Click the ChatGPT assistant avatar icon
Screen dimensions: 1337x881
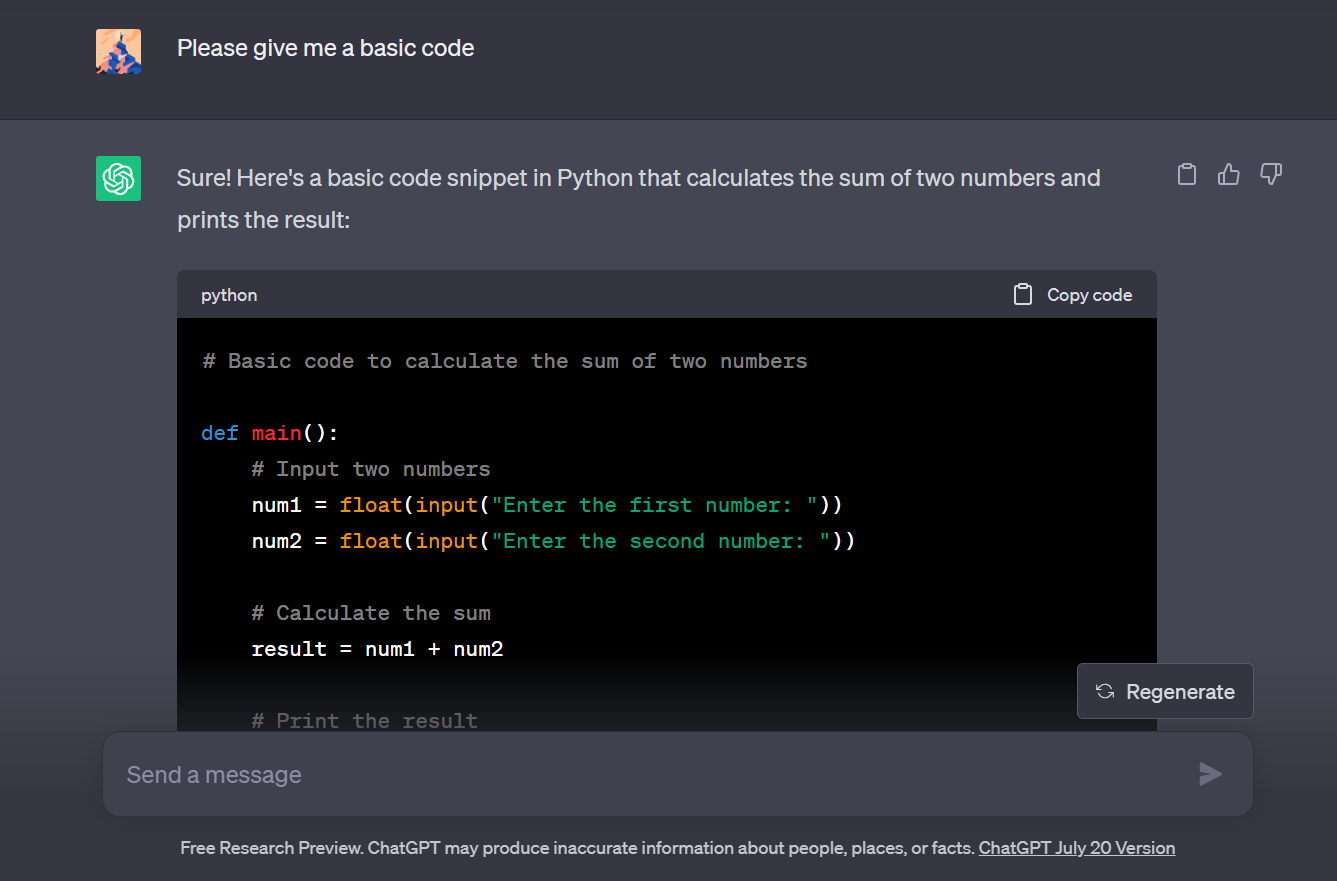118,177
